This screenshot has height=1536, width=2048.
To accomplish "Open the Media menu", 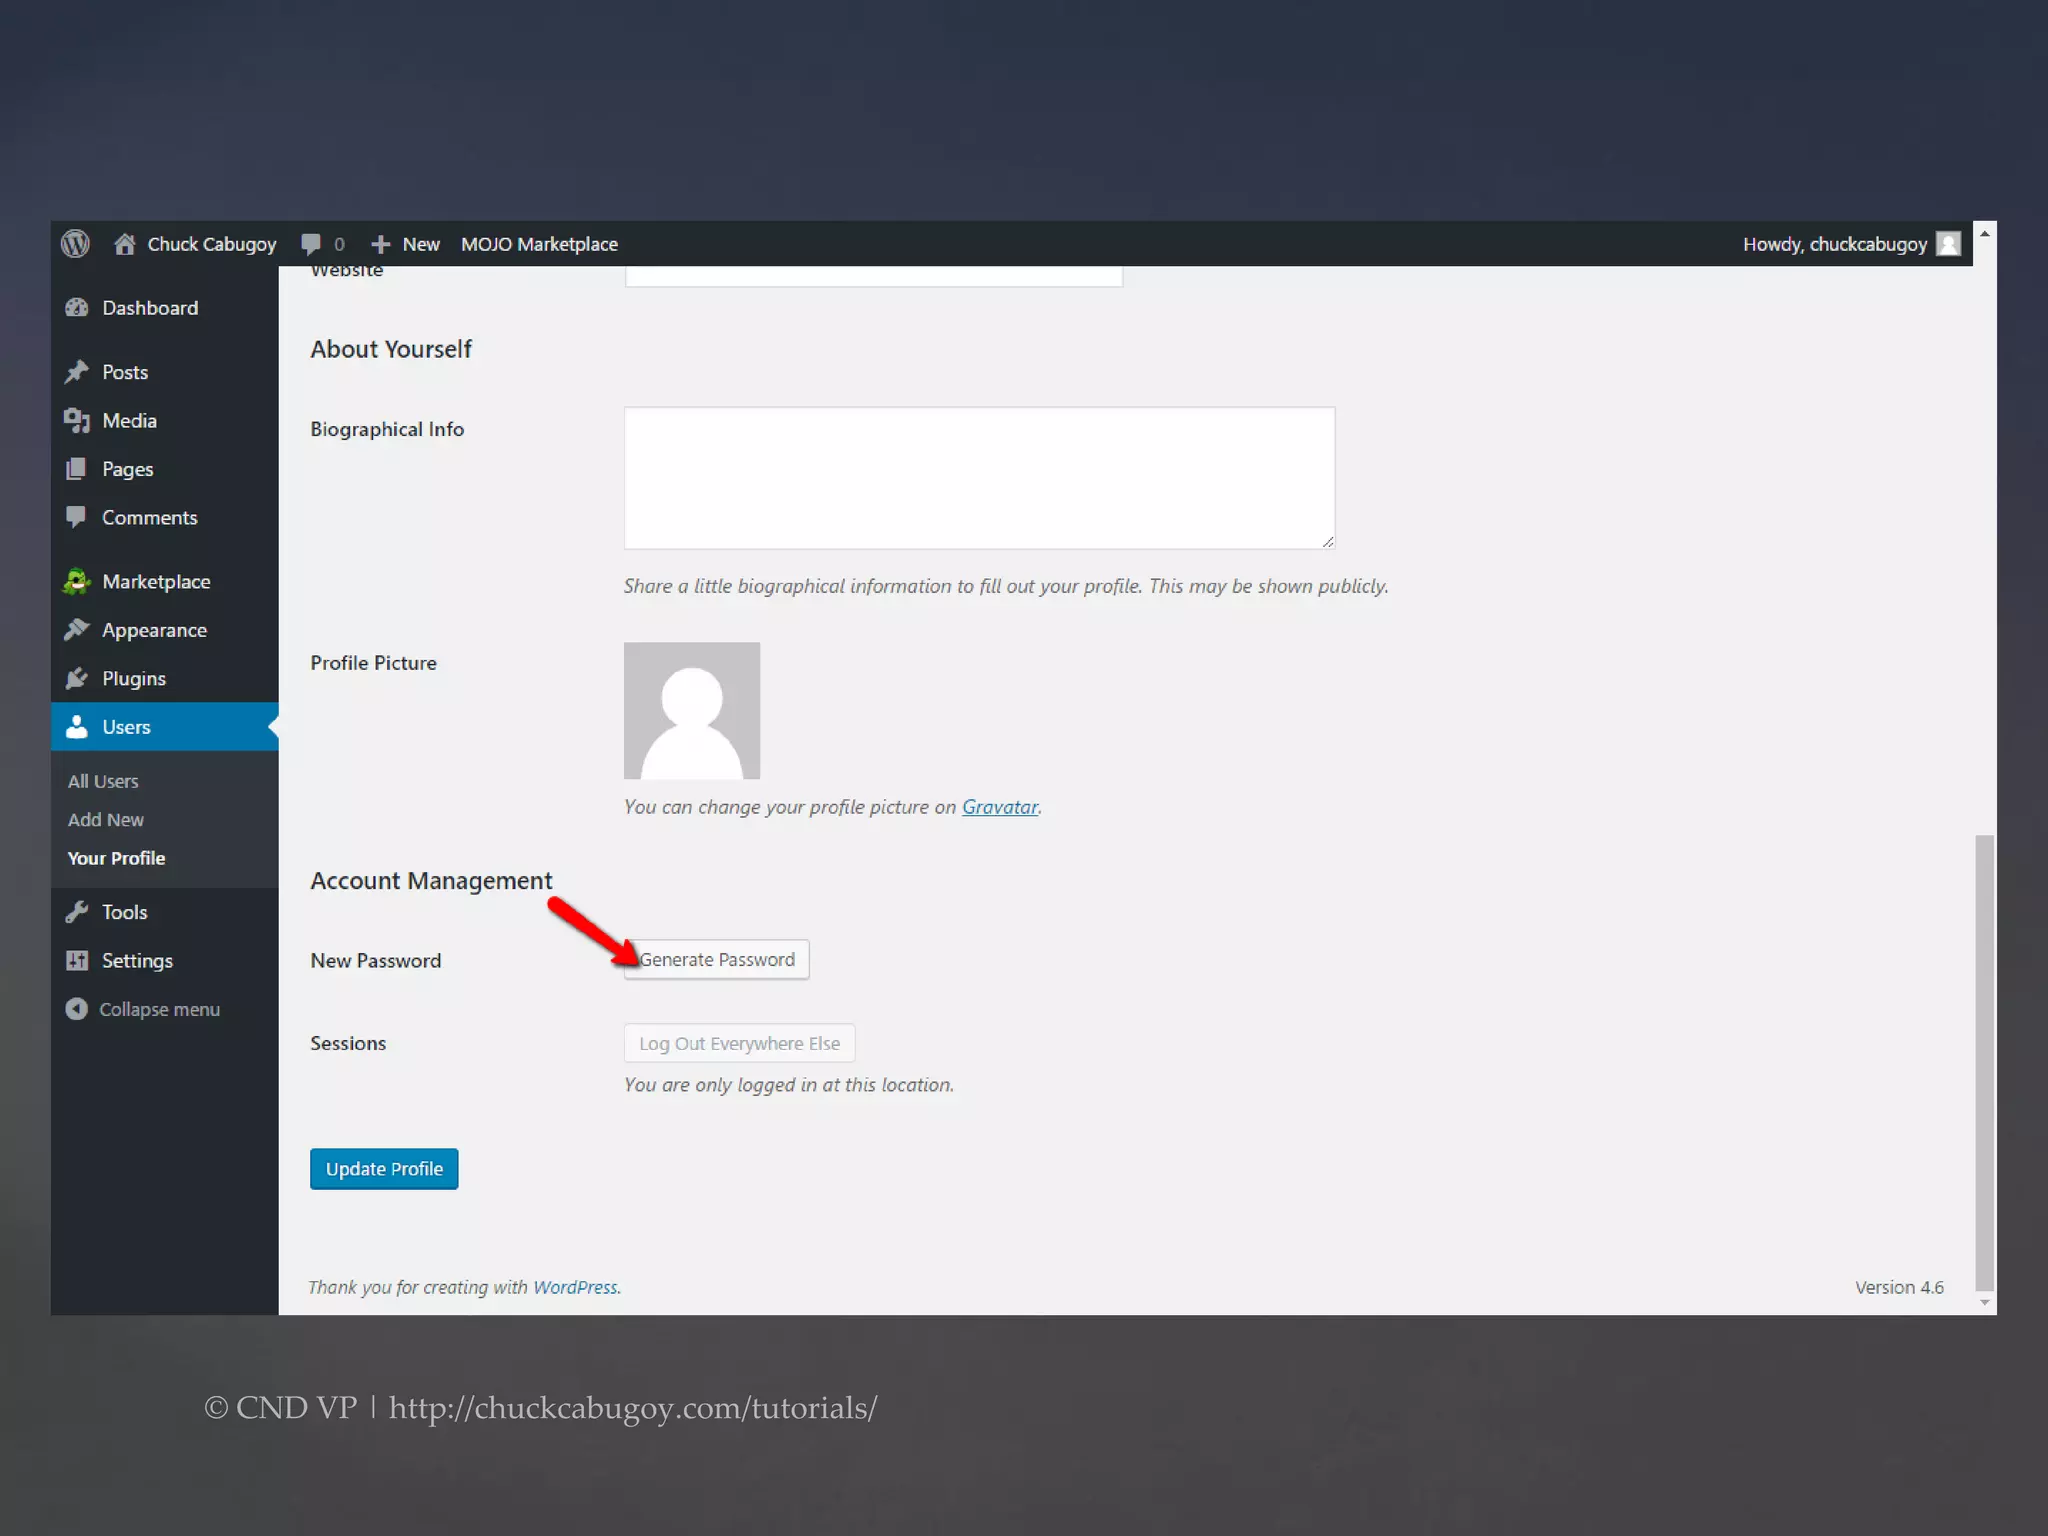I will (164, 420).
